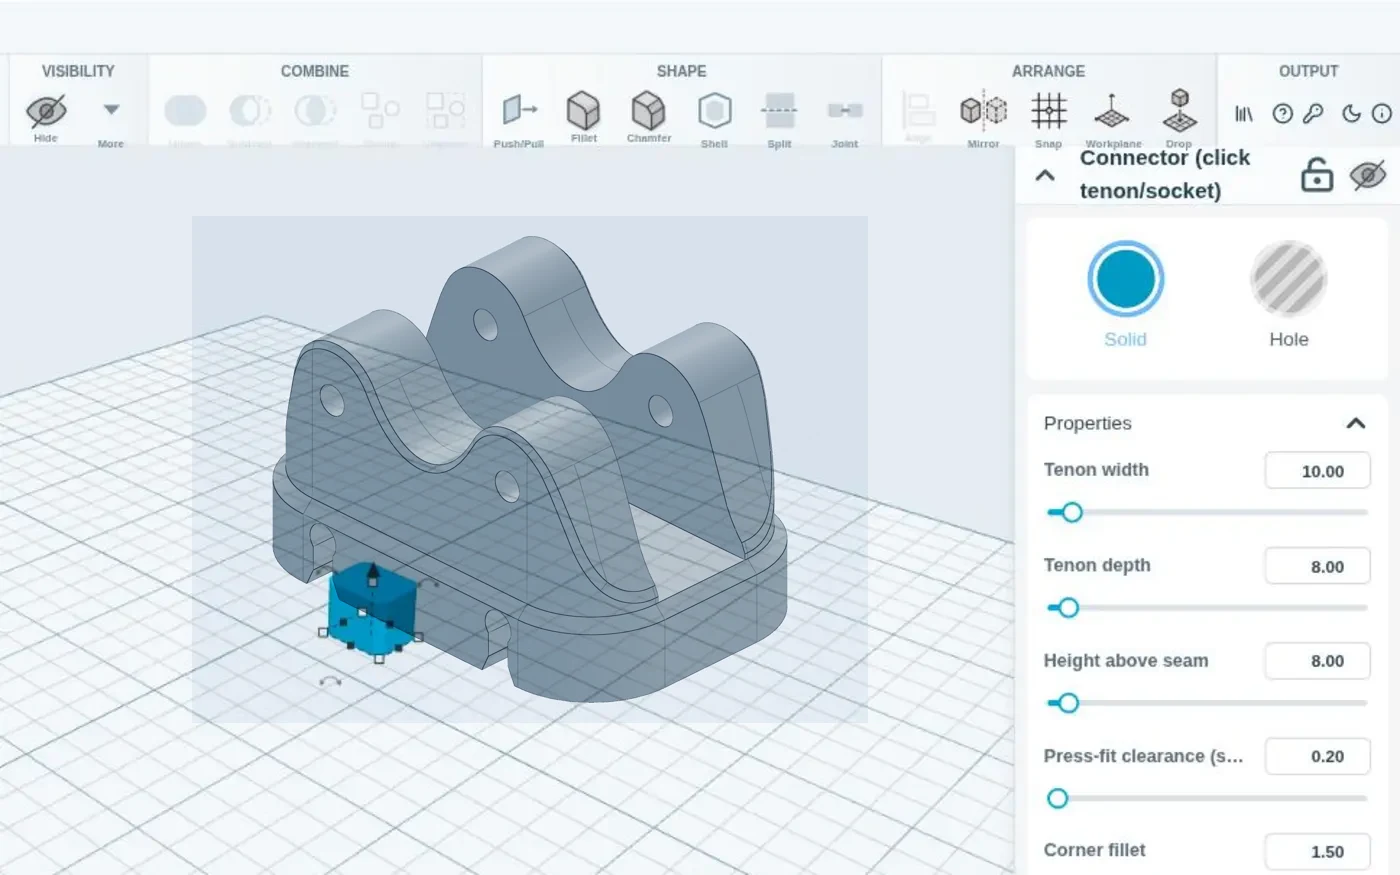This screenshot has height=875, width=1400.
Task: Toggle dark mode moon icon
Action: [x=1351, y=114]
